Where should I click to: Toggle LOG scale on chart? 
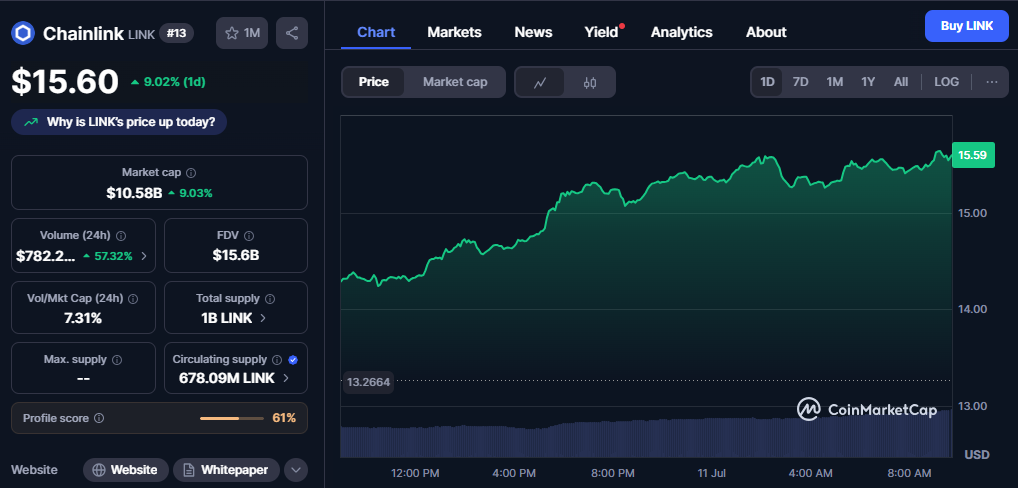[947, 82]
